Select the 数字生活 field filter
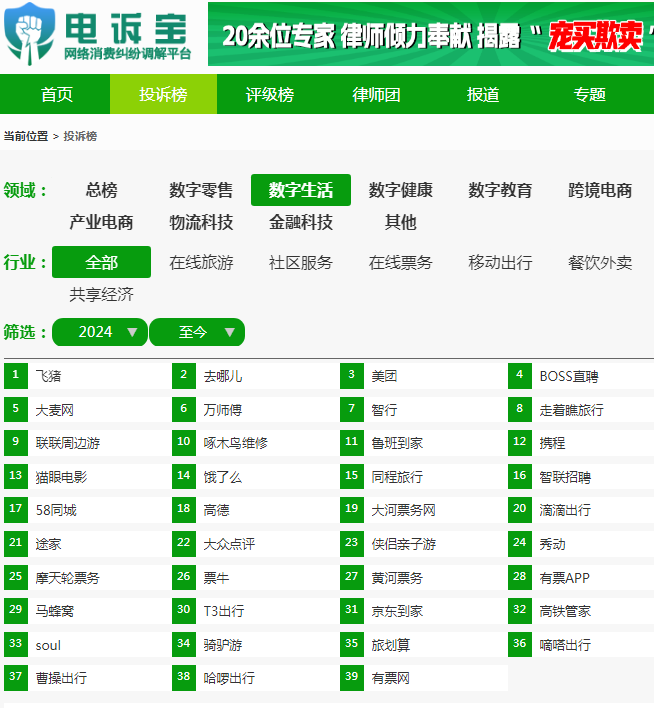 click(x=301, y=190)
